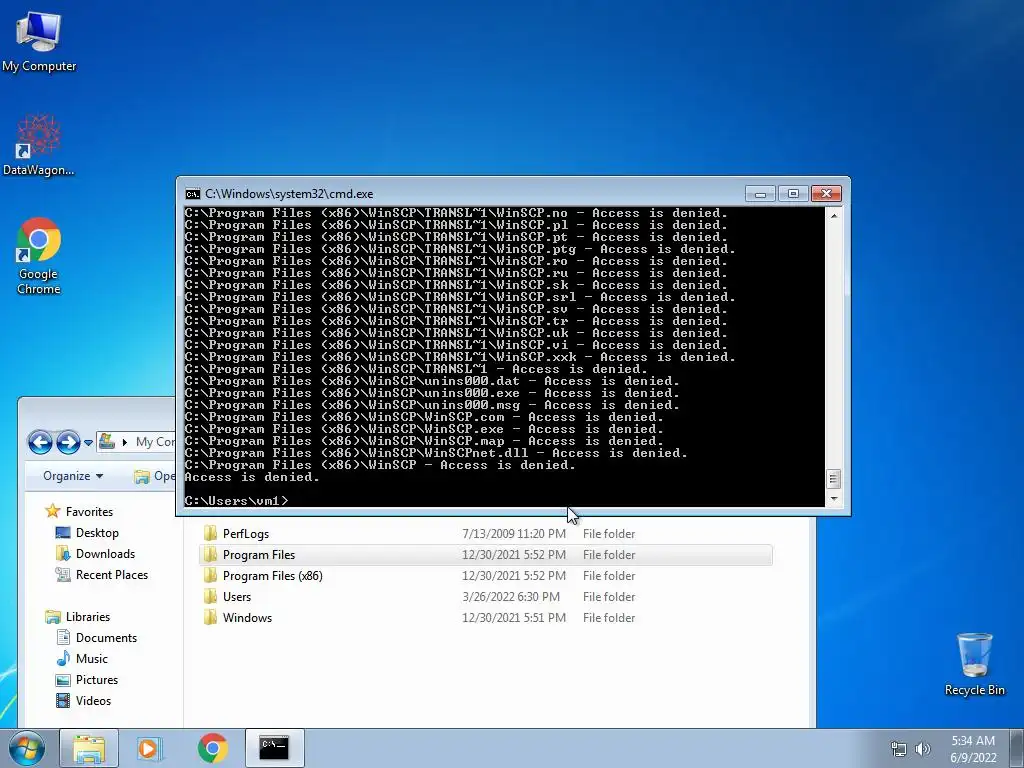The image size is (1024, 768).
Task: Minimize the cmd.exe window
Action: (760, 194)
